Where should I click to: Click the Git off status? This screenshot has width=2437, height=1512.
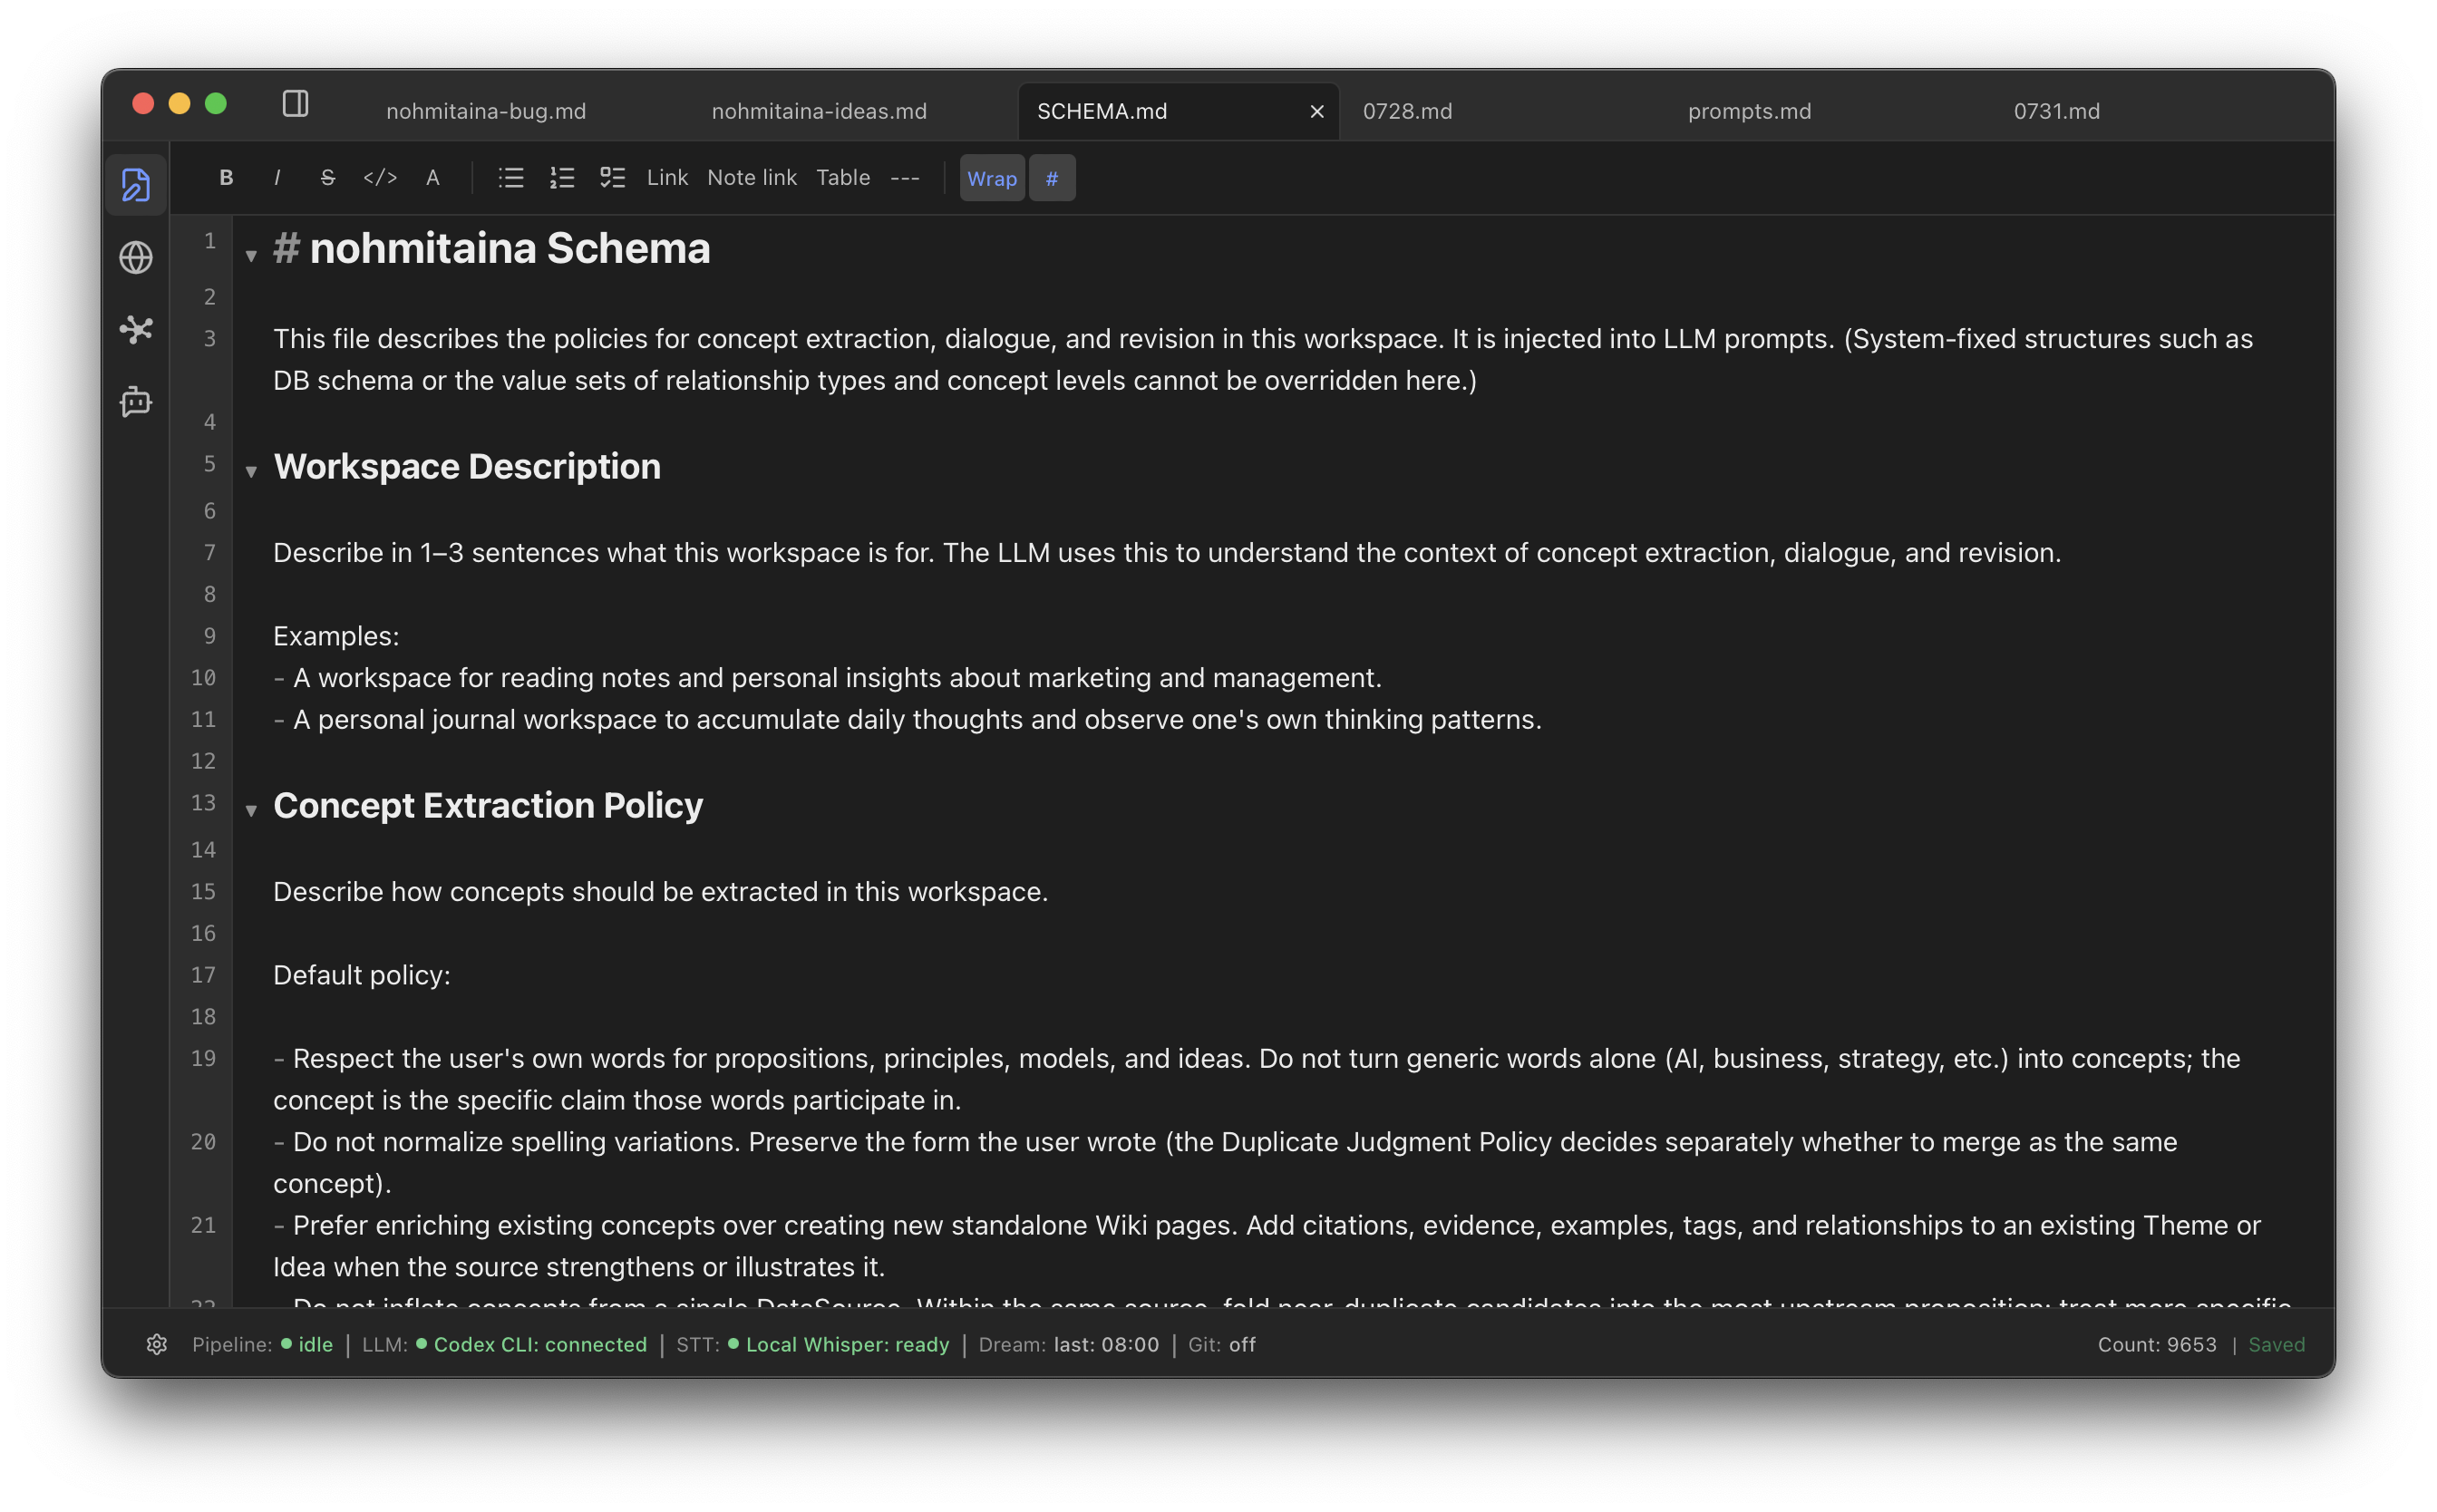click(x=1221, y=1344)
